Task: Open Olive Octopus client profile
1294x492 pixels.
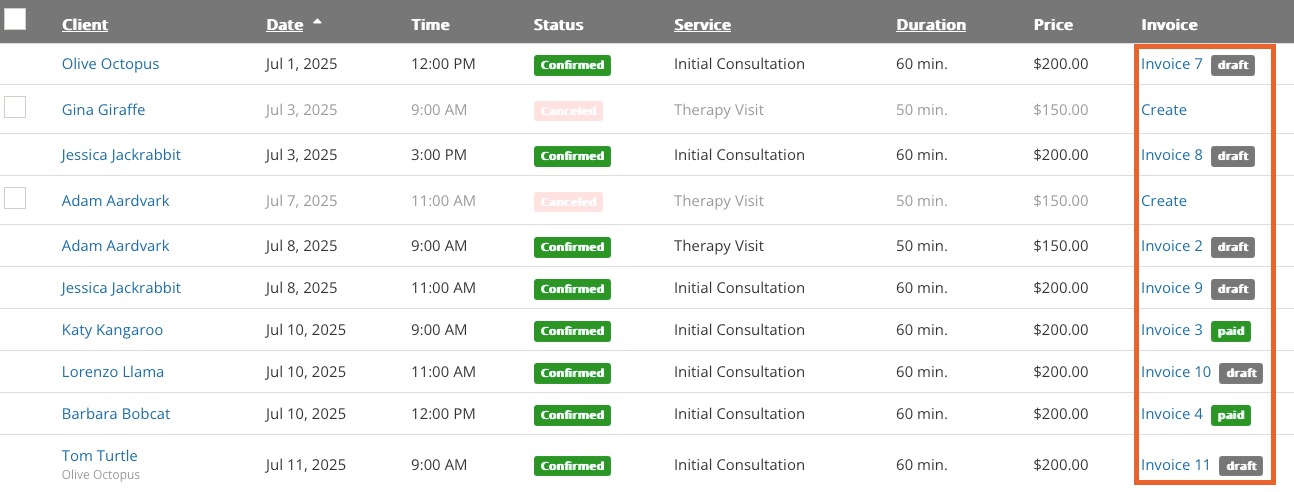Action: (x=110, y=64)
